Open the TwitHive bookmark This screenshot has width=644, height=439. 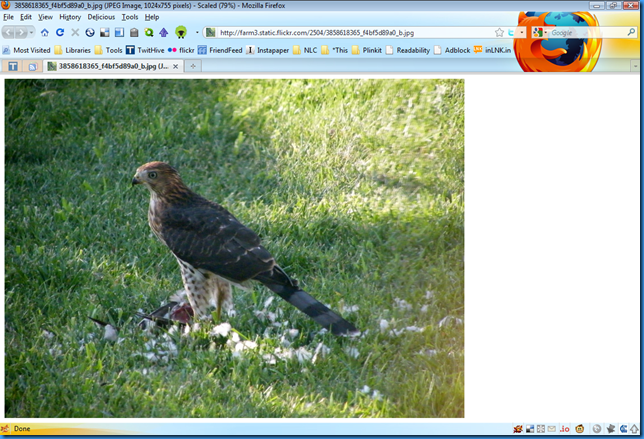coord(145,50)
